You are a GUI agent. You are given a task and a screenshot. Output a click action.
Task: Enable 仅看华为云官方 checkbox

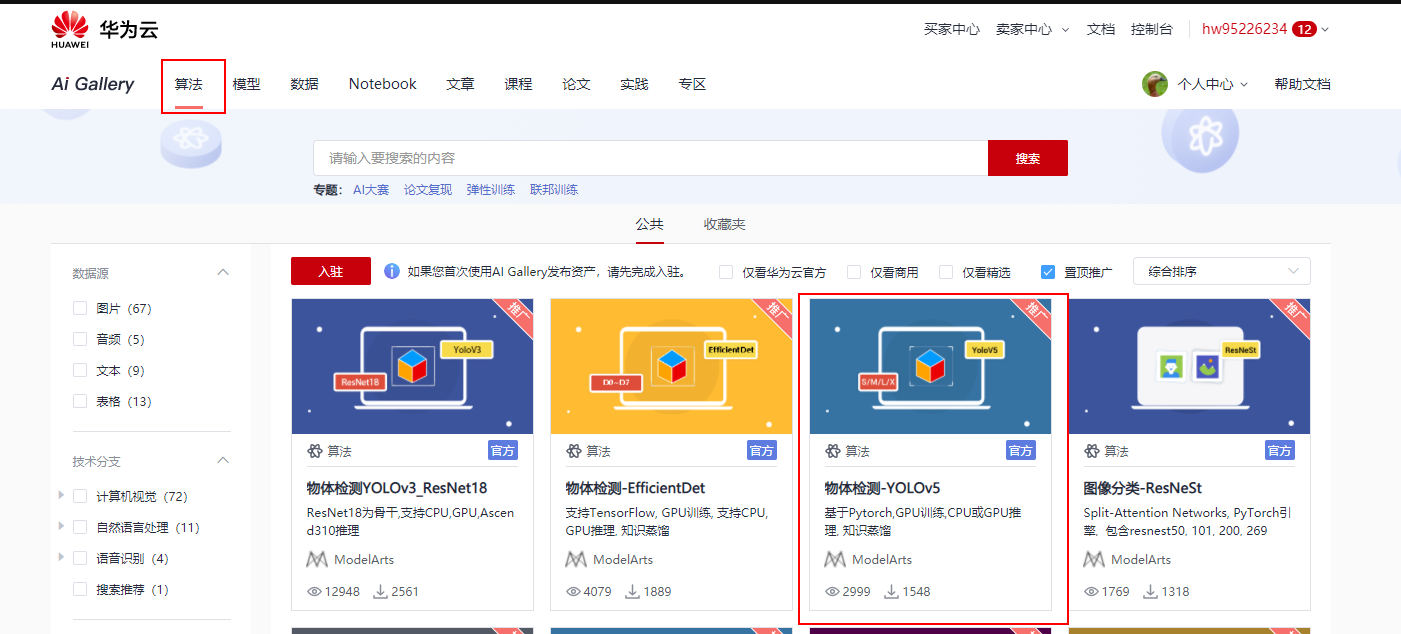726,272
